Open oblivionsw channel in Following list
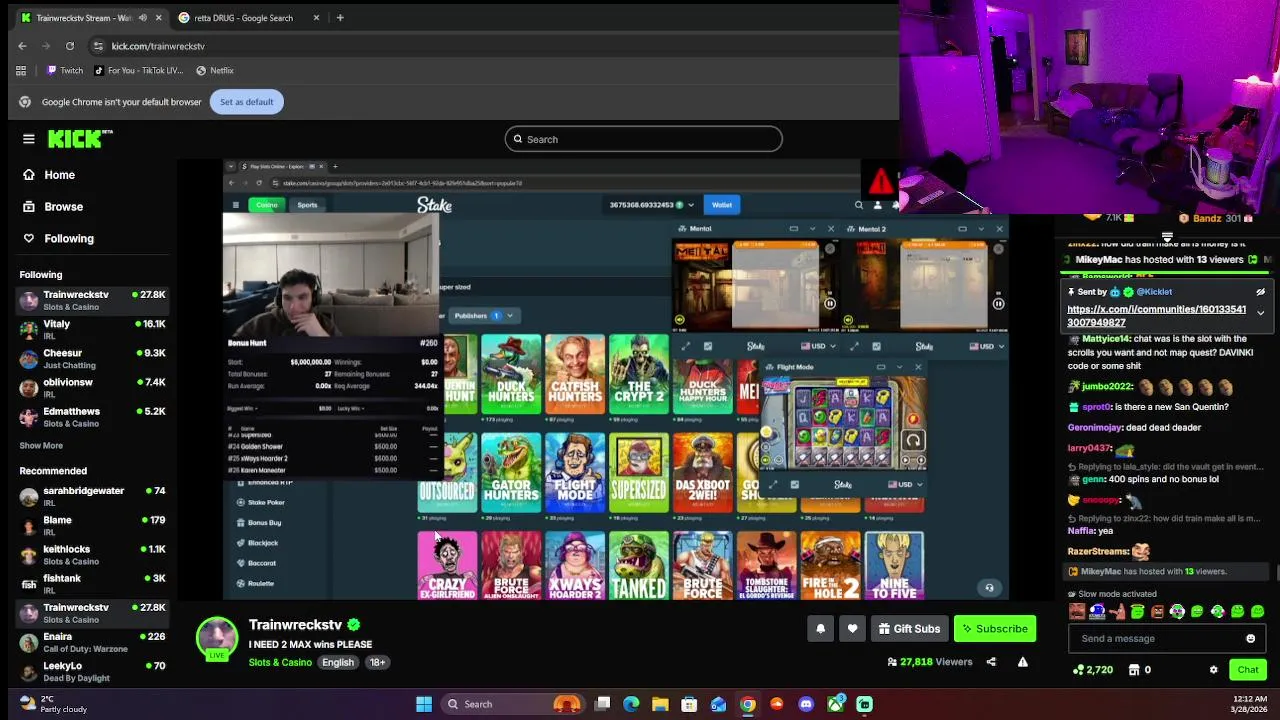This screenshot has width=1280, height=720. click(92, 388)
